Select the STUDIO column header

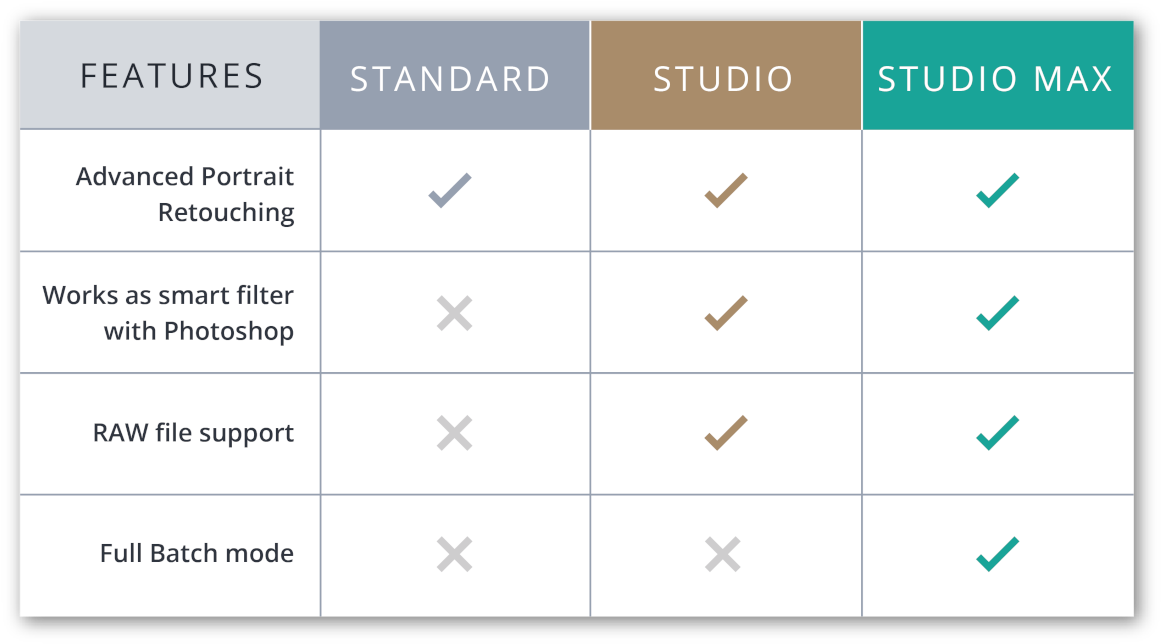726,76
